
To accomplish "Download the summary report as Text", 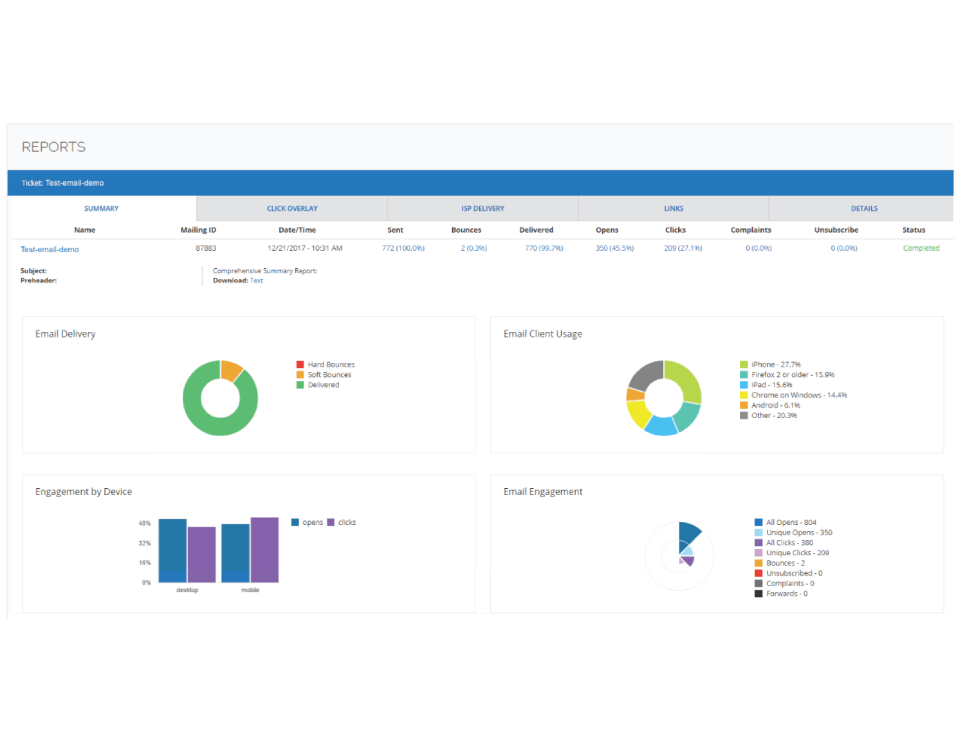I will coord(257,280).
